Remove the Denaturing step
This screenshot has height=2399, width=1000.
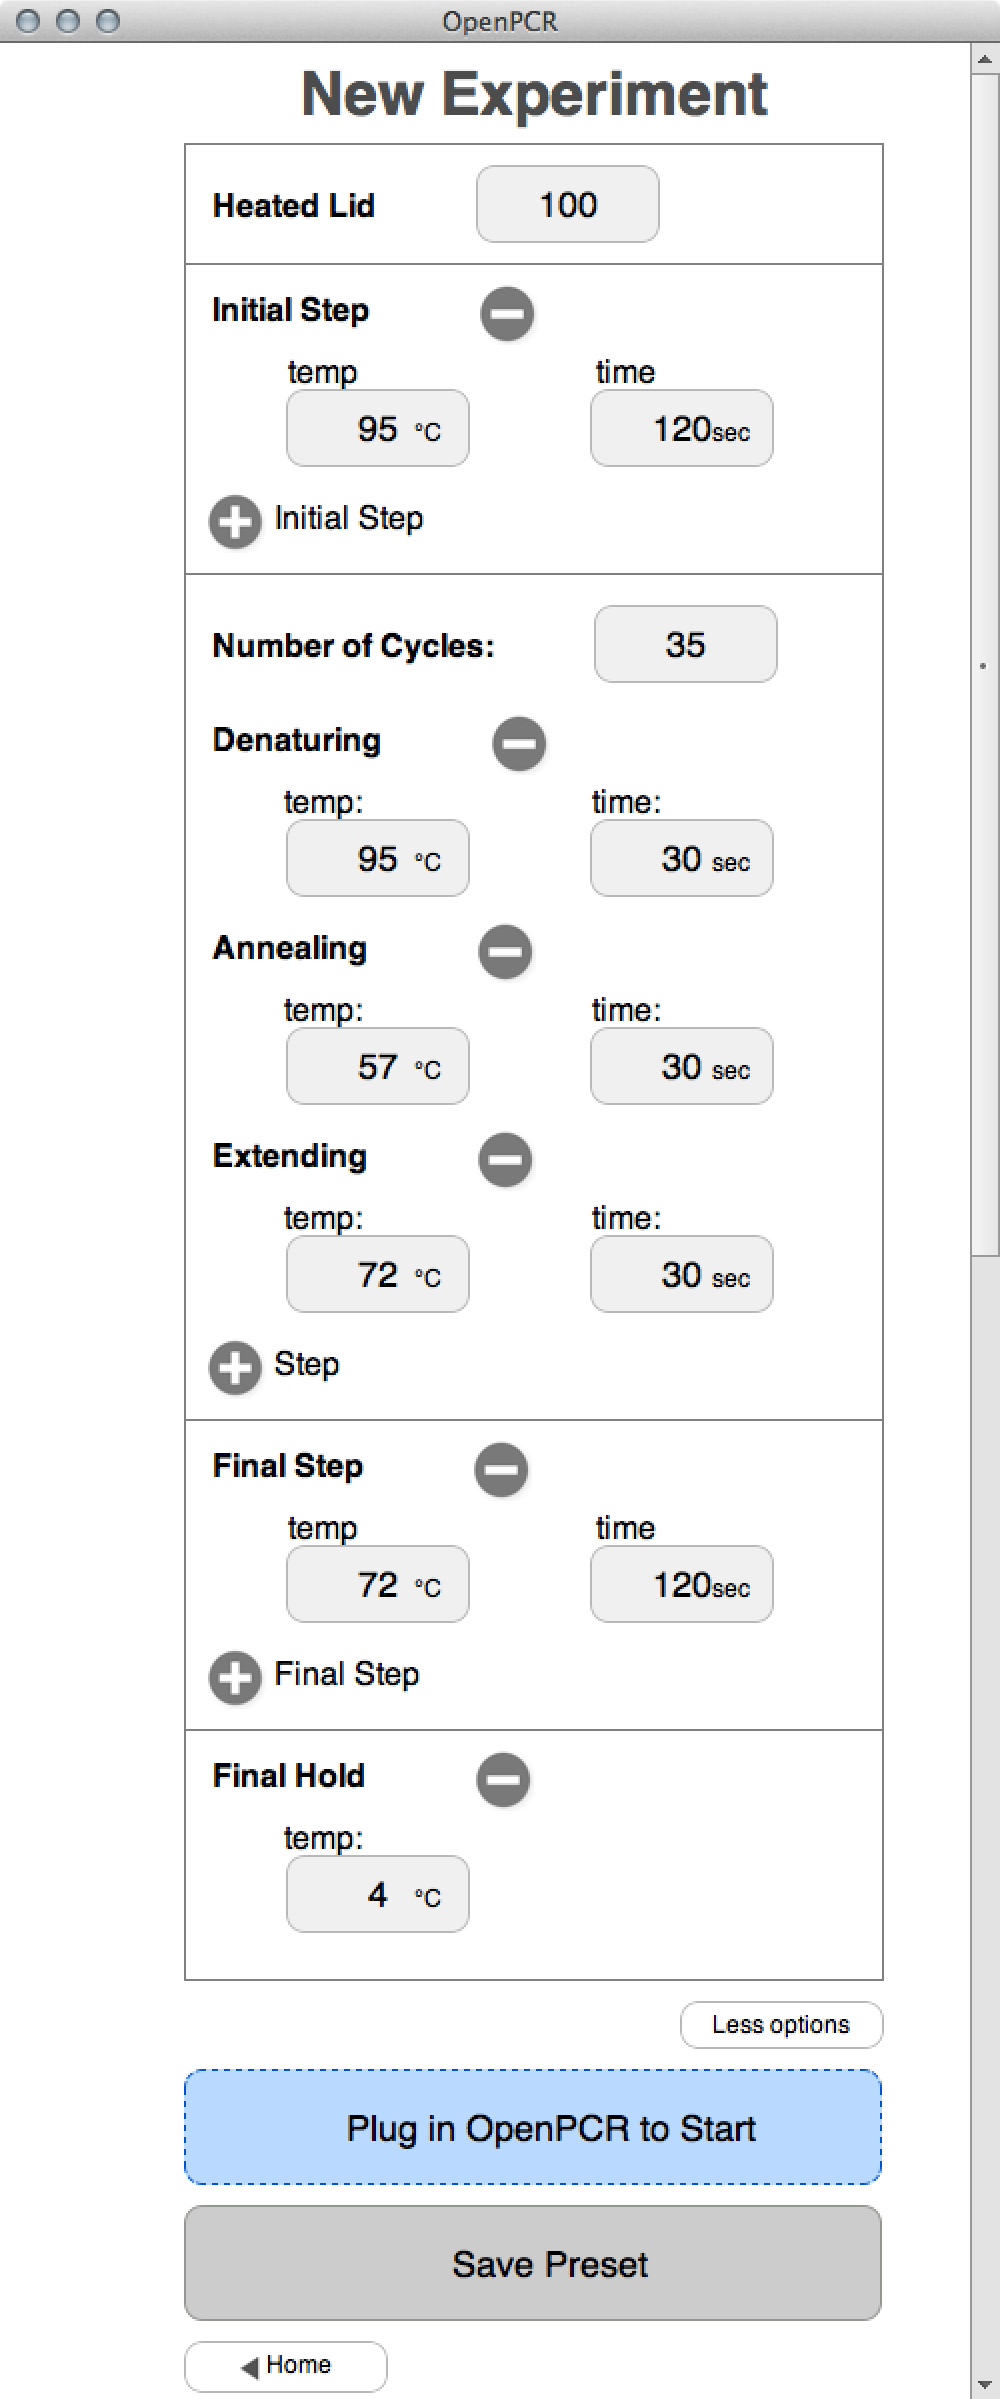(519, 744)
